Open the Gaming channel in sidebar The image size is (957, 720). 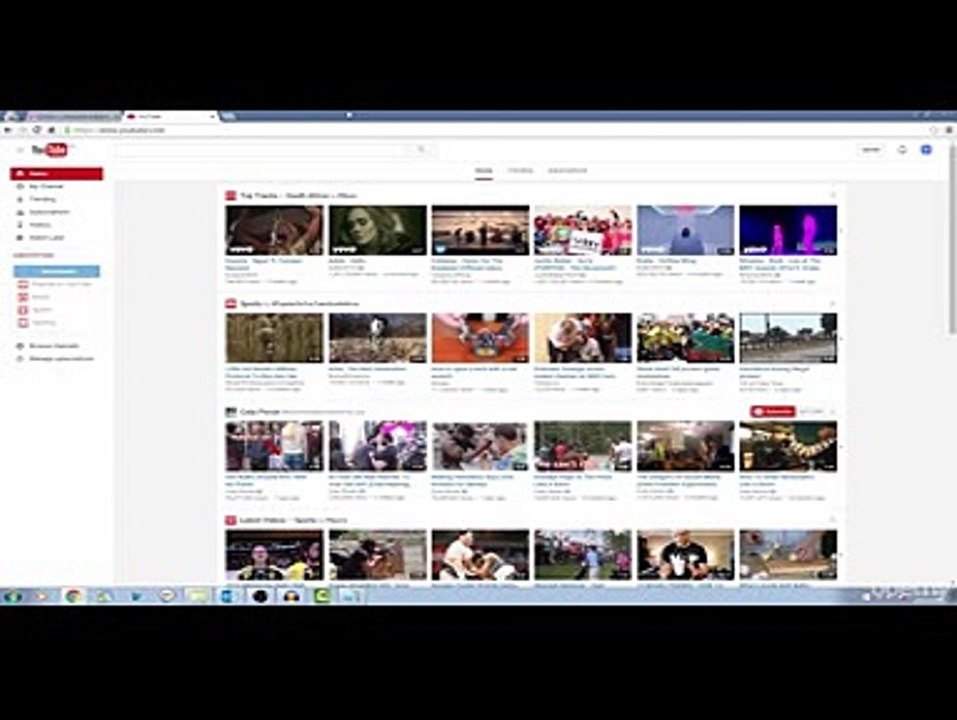tap(37, 323)
